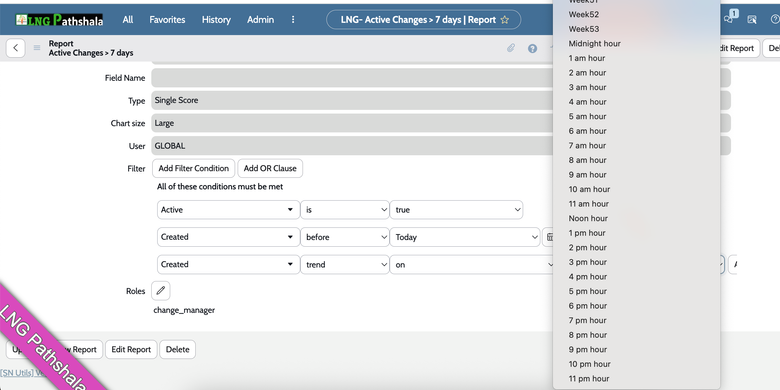Open the Active field dropdown
The width and height of the screenshot is (780, 390).
point(228,210)
